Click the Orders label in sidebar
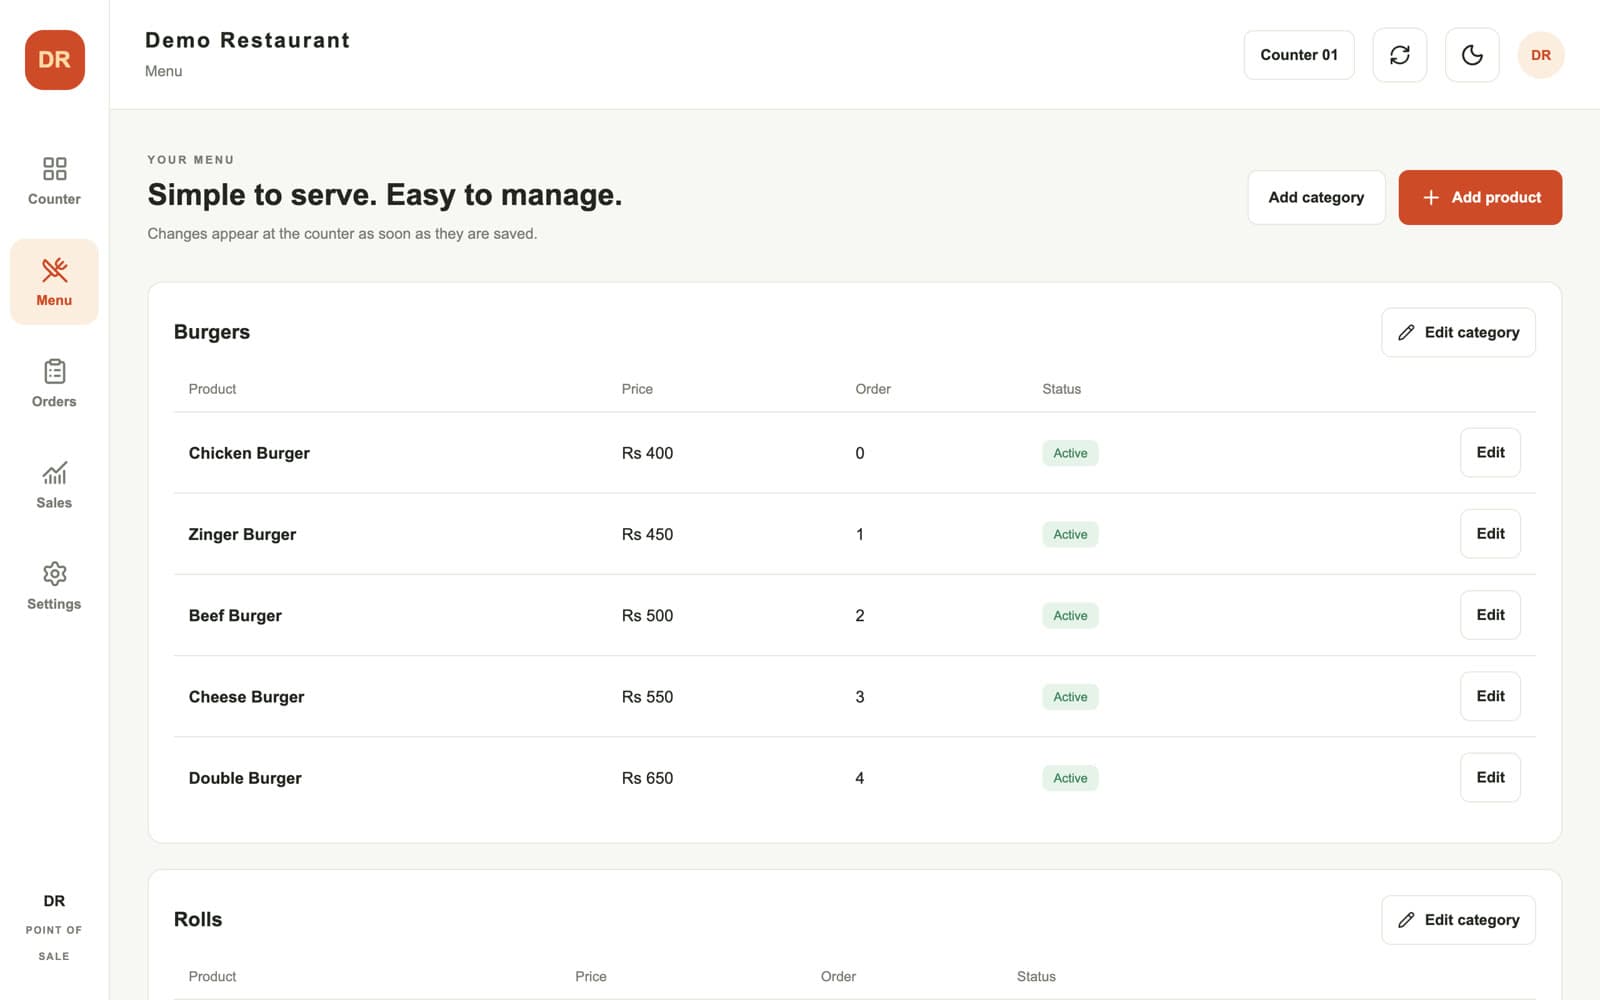1600x1000 pixels. [54, 401]
